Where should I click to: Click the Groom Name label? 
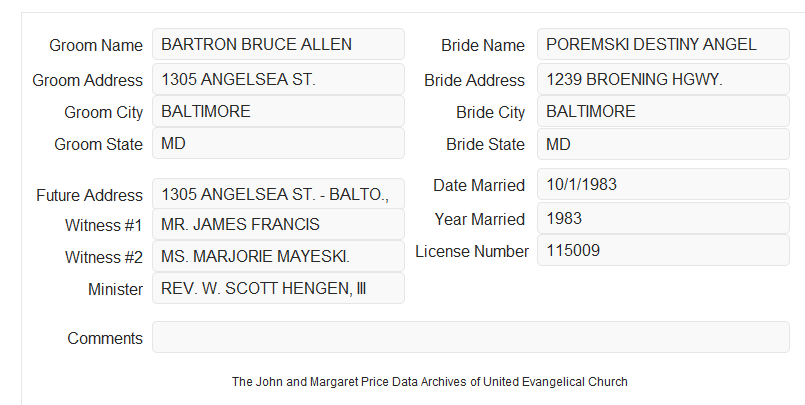click(96, 45)
